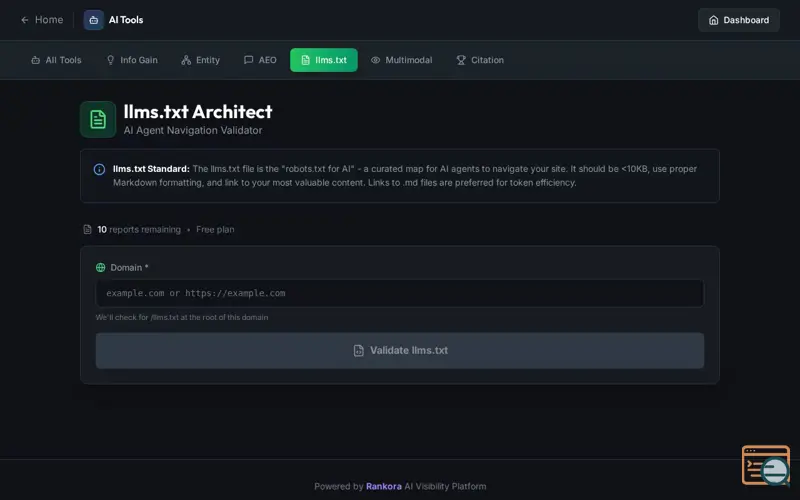800x500 pixels.
Task: Open the floating assistant widget icon
Action: point(766,465)
